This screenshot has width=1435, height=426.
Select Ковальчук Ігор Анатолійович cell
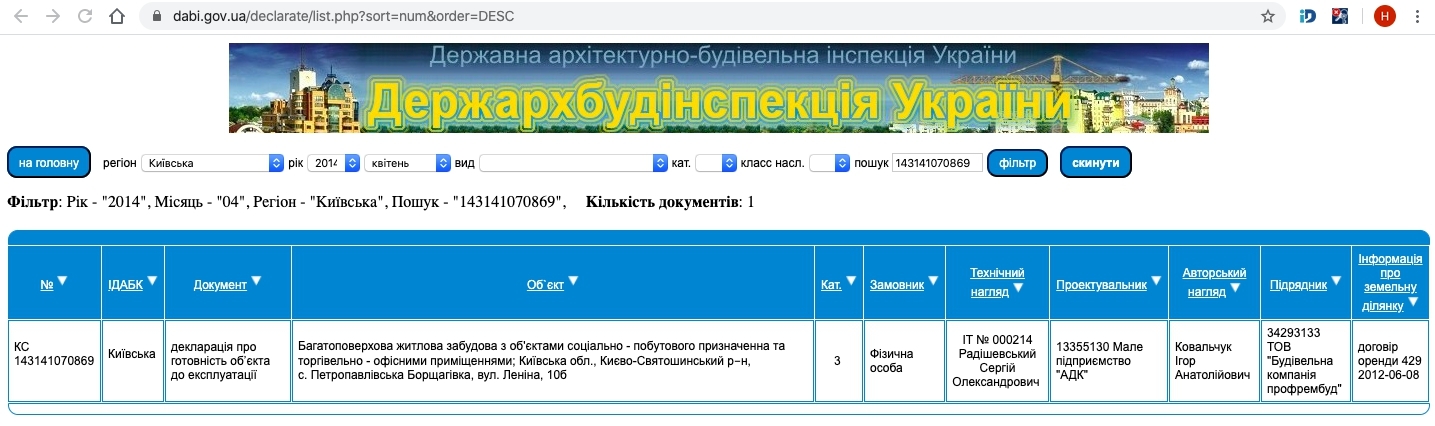(1214, 360)
